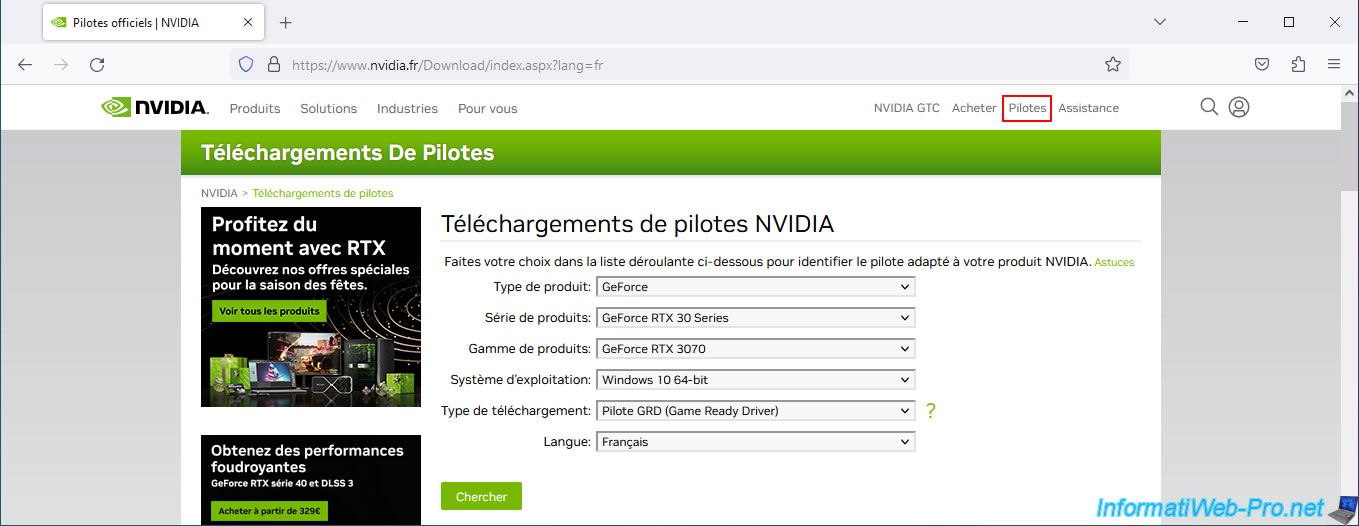The height and width of the screenshot is (526, 1359).
Task: Open the Pilotes navigation item
Action: click(x=1027, y=108)
